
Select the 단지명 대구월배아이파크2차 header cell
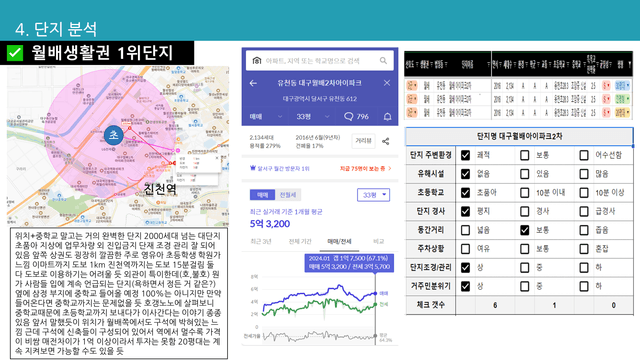pyautogui.click(x=519, y=136)
